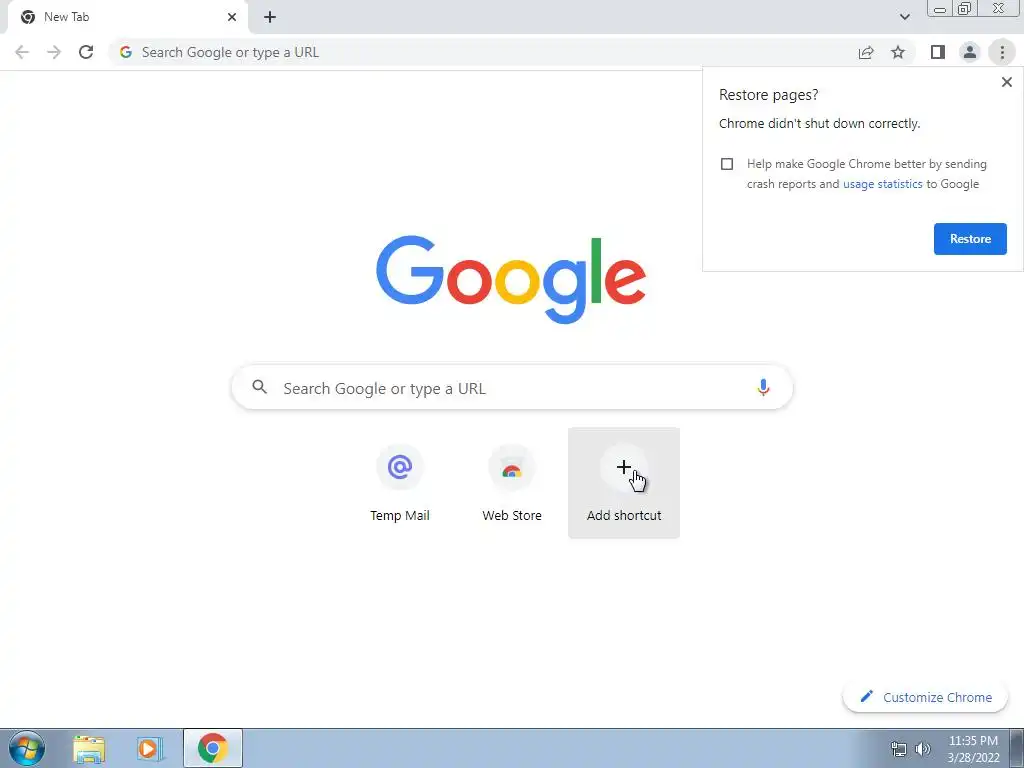
Task: Select the New Tab tab
Action: click(x=127, y=17)
